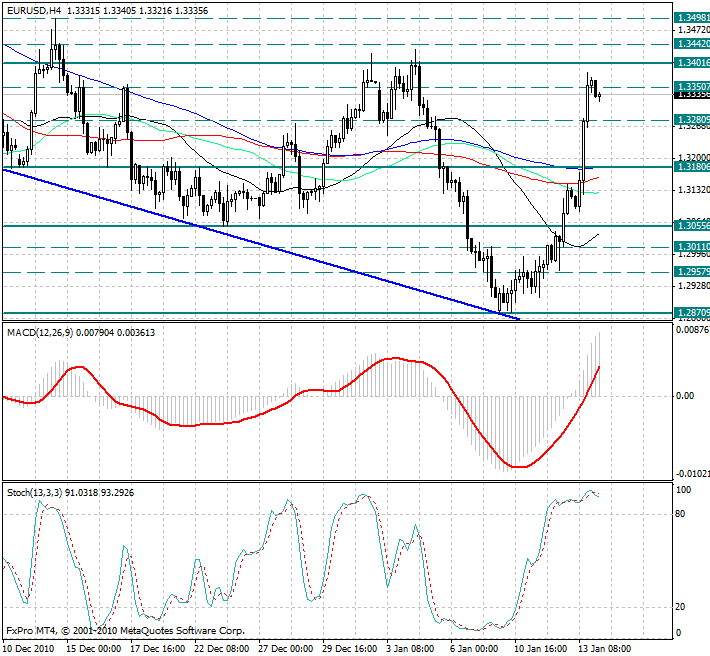Click the 1.3280 level price label
The width and height of the screenshot is (710, 656).
tap(692, 120)
